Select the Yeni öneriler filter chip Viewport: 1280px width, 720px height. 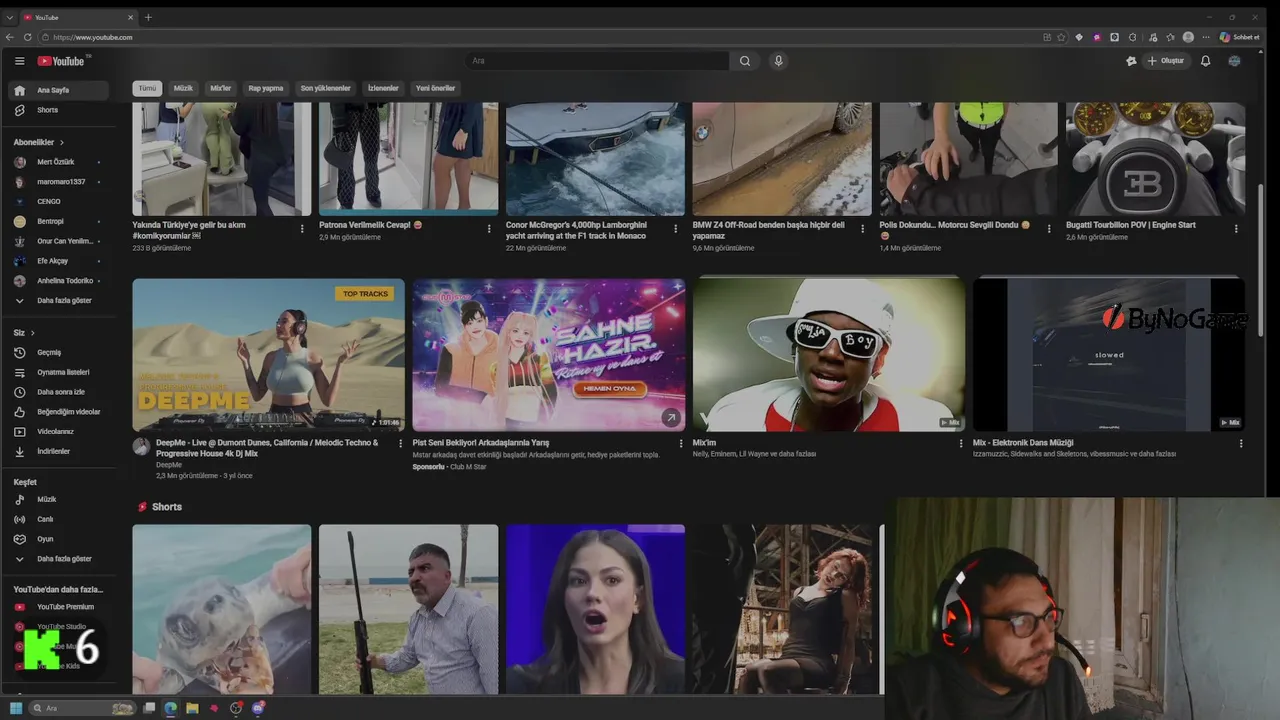click(x=435, y=88)
